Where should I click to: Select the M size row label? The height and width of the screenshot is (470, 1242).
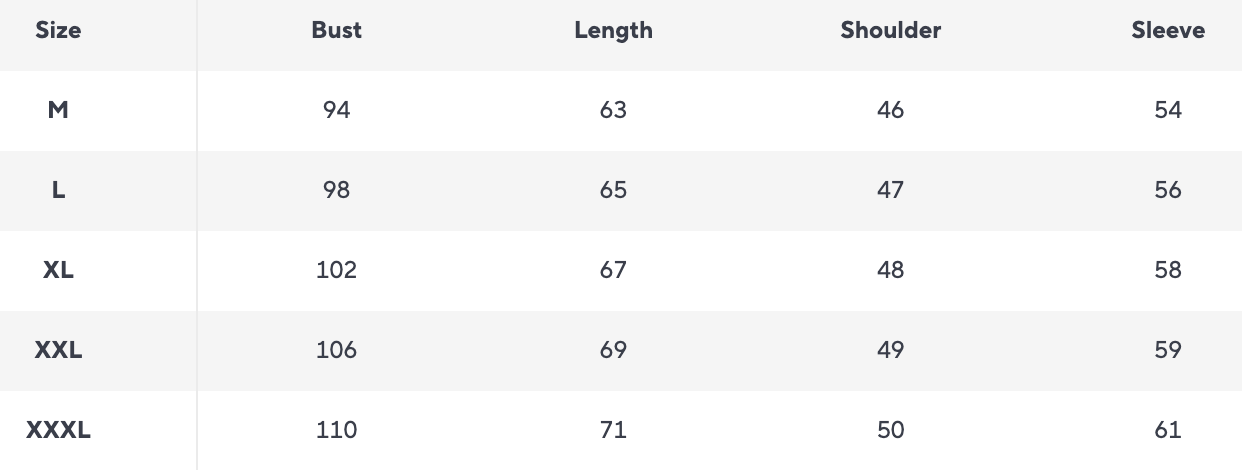(58, 110)
